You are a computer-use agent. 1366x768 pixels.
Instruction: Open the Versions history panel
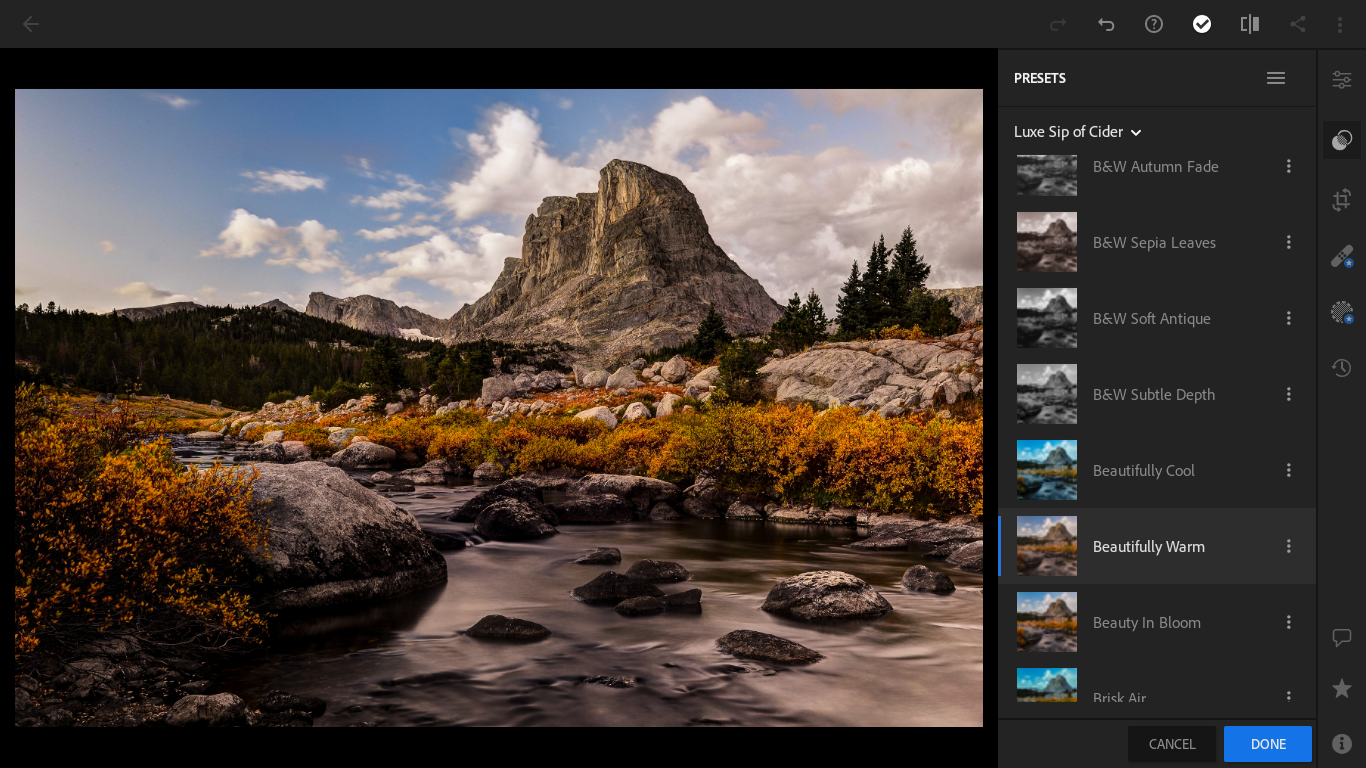click(1342, 368)
